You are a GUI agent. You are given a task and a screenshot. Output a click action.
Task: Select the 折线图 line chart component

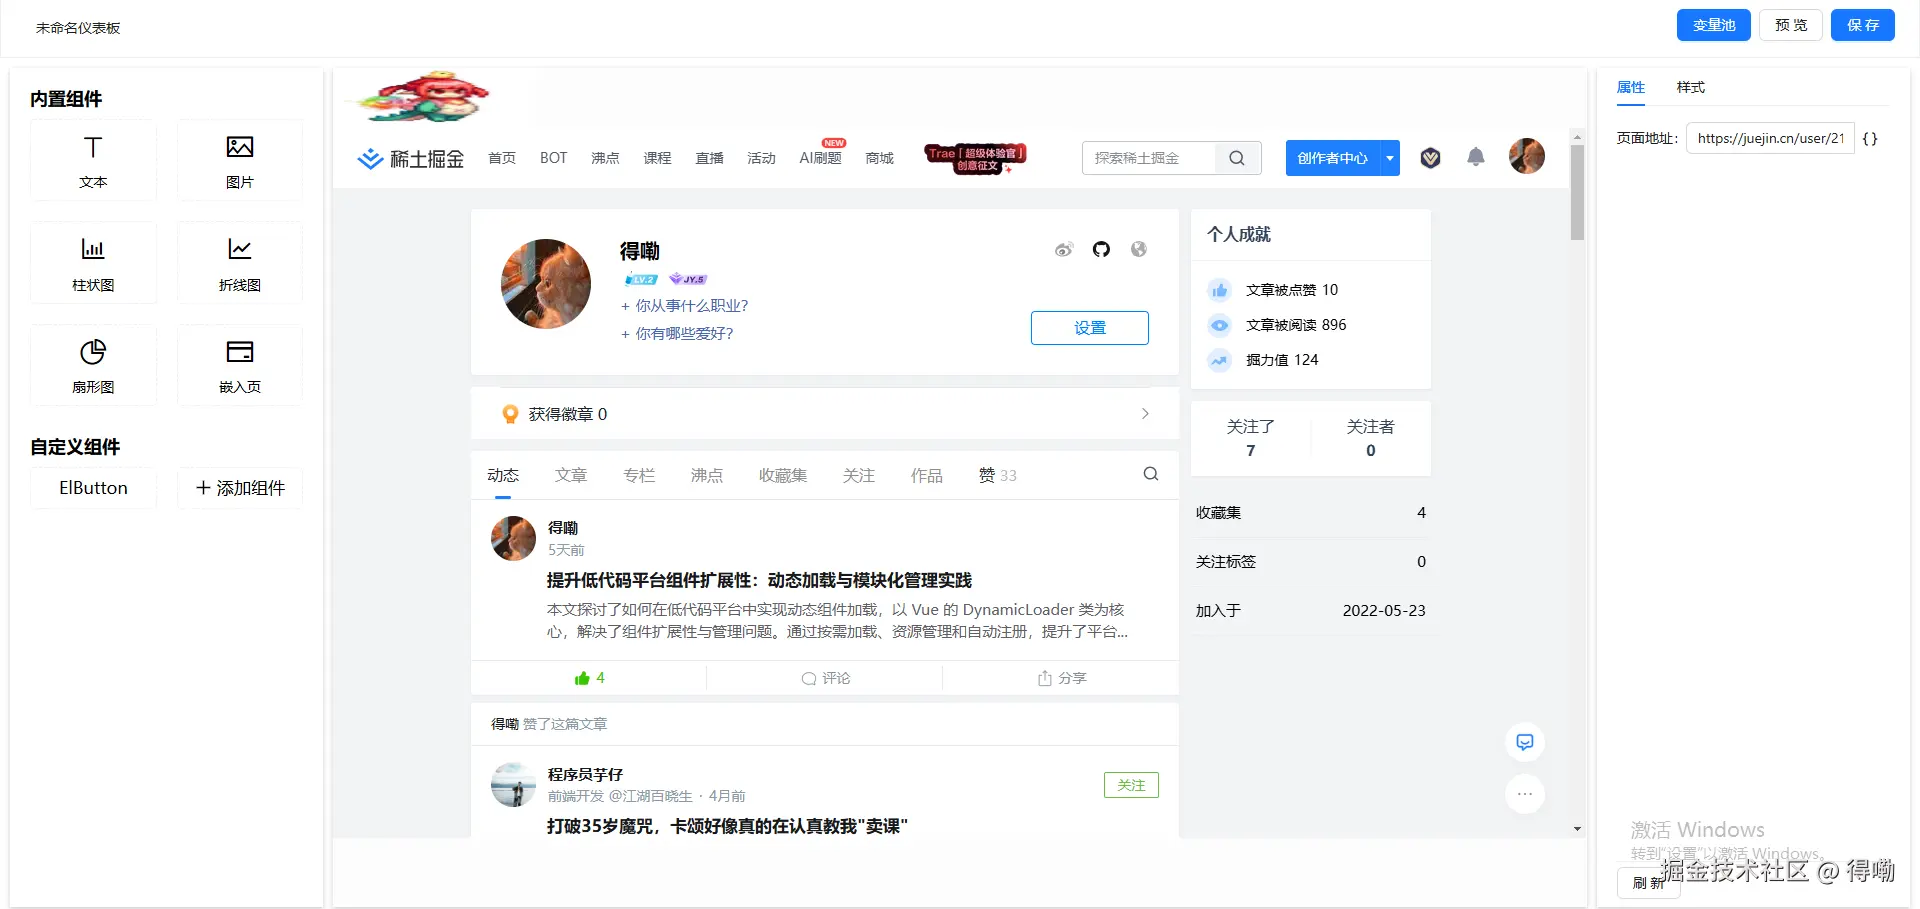(239, 263)
